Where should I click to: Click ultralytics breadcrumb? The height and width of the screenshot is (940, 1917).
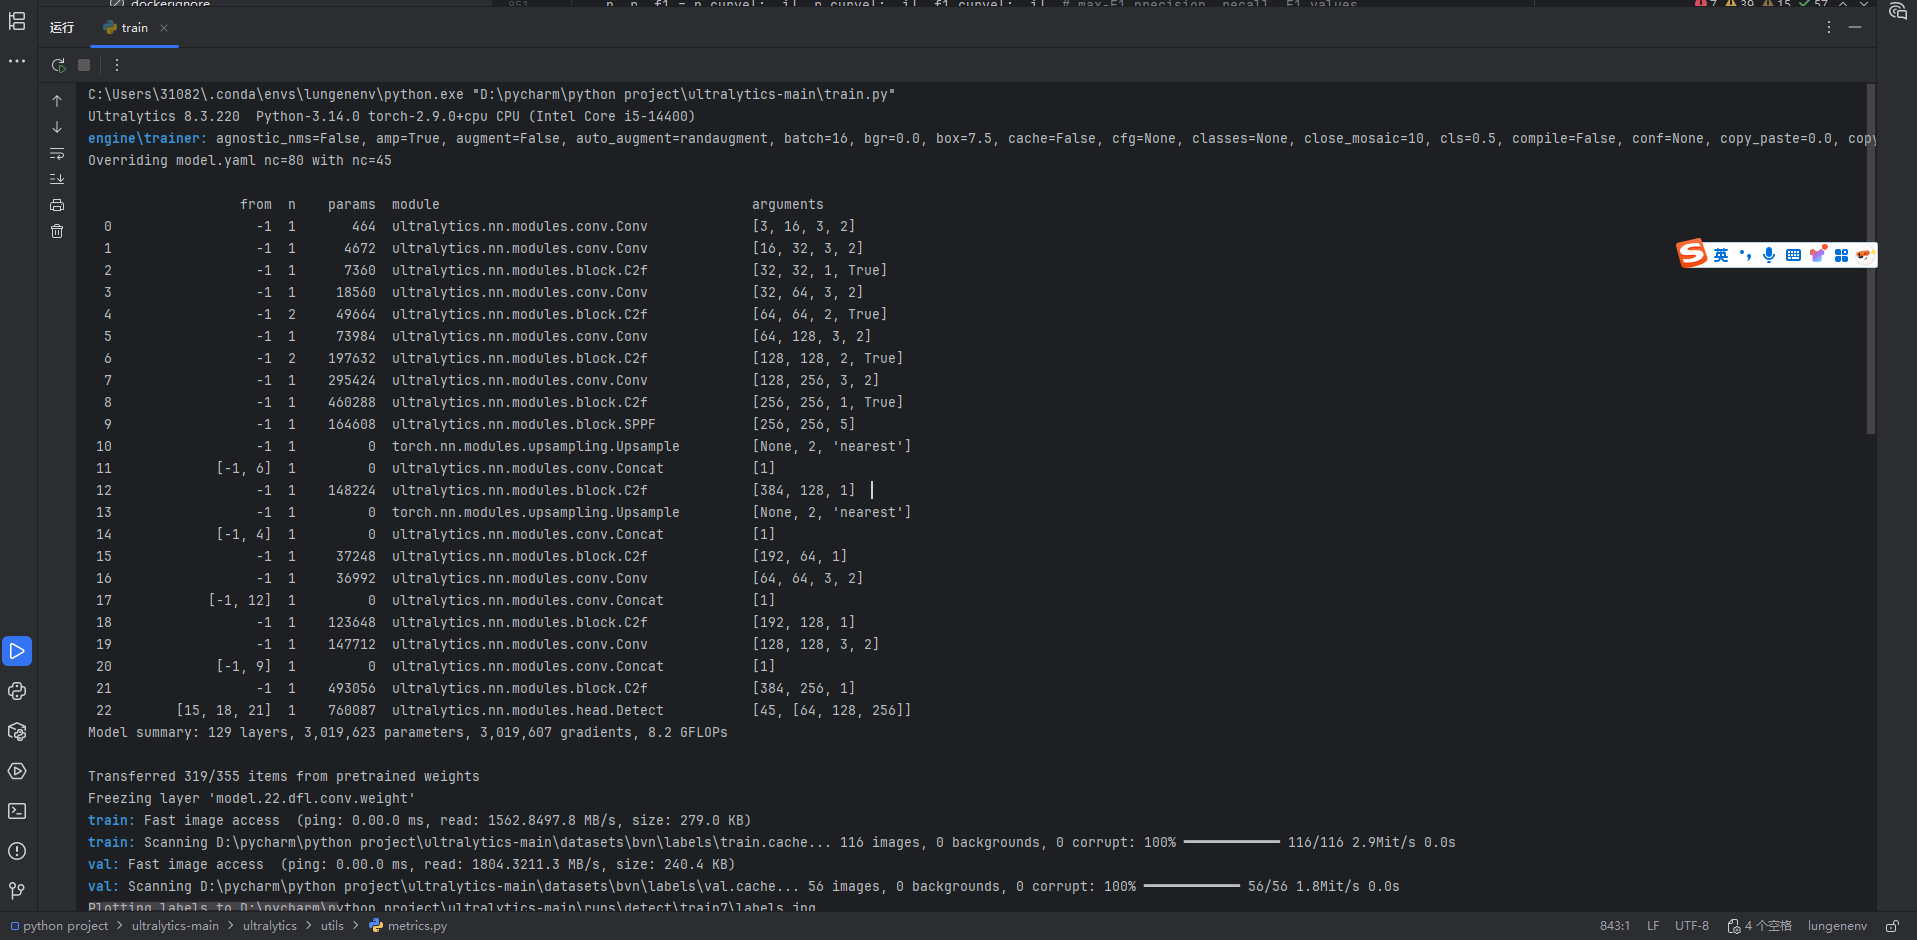point(270,926)
